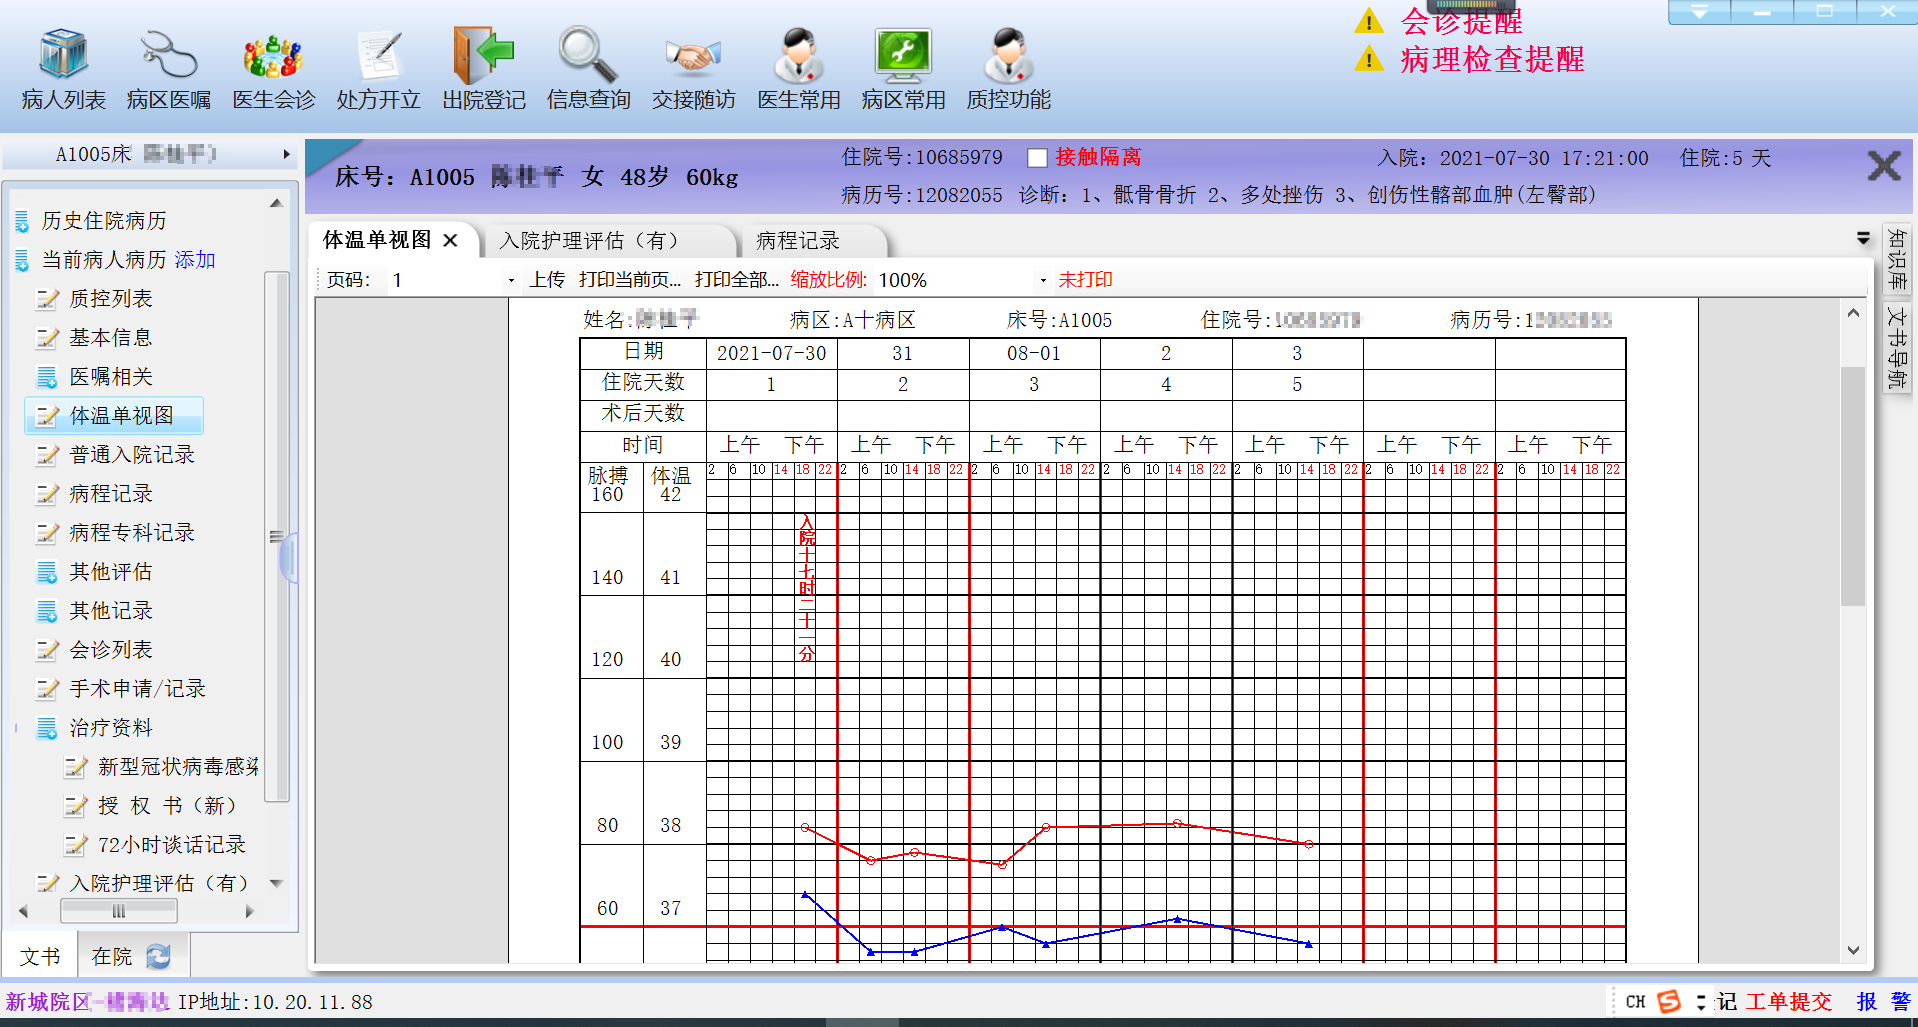Click the refresh icon beside 在院

[158, 957]
